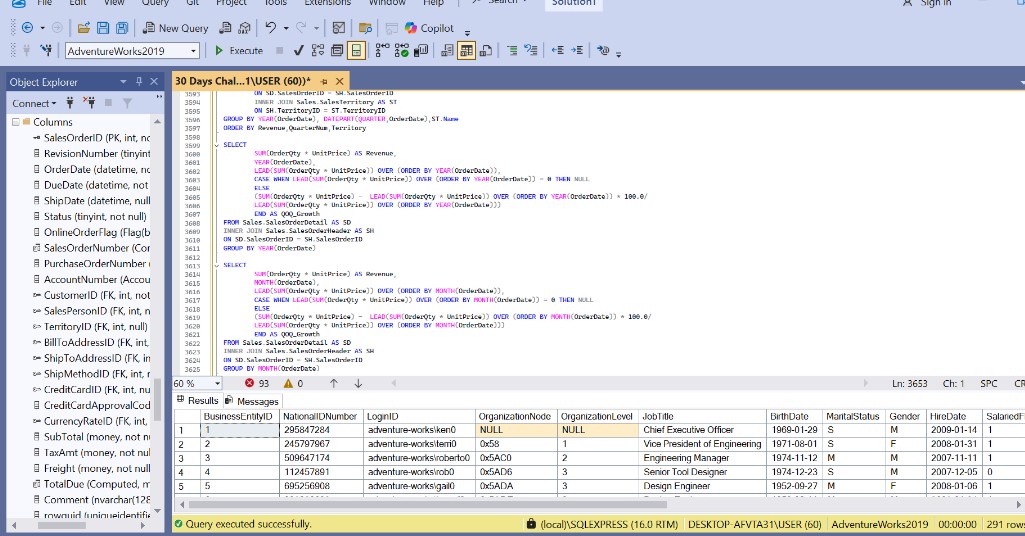The height and width of the screenshot is (536, 1025).
Task: Click the Object Explorer vertical scrollbar
Action: pyautogui.click(x=157, y=399)
